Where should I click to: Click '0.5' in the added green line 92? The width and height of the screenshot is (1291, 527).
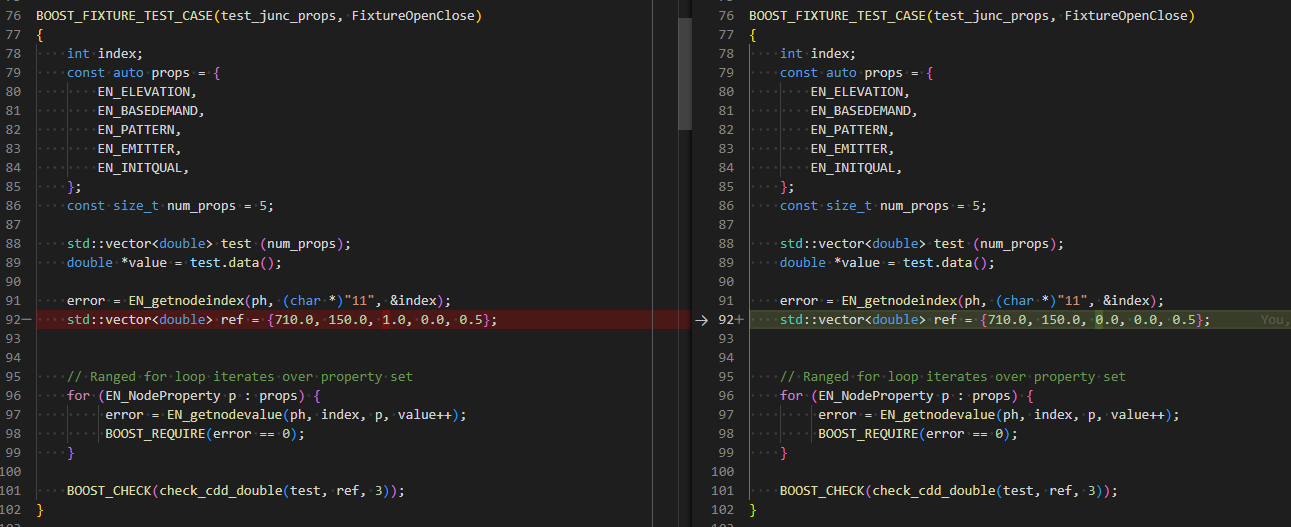point(1184,320)
